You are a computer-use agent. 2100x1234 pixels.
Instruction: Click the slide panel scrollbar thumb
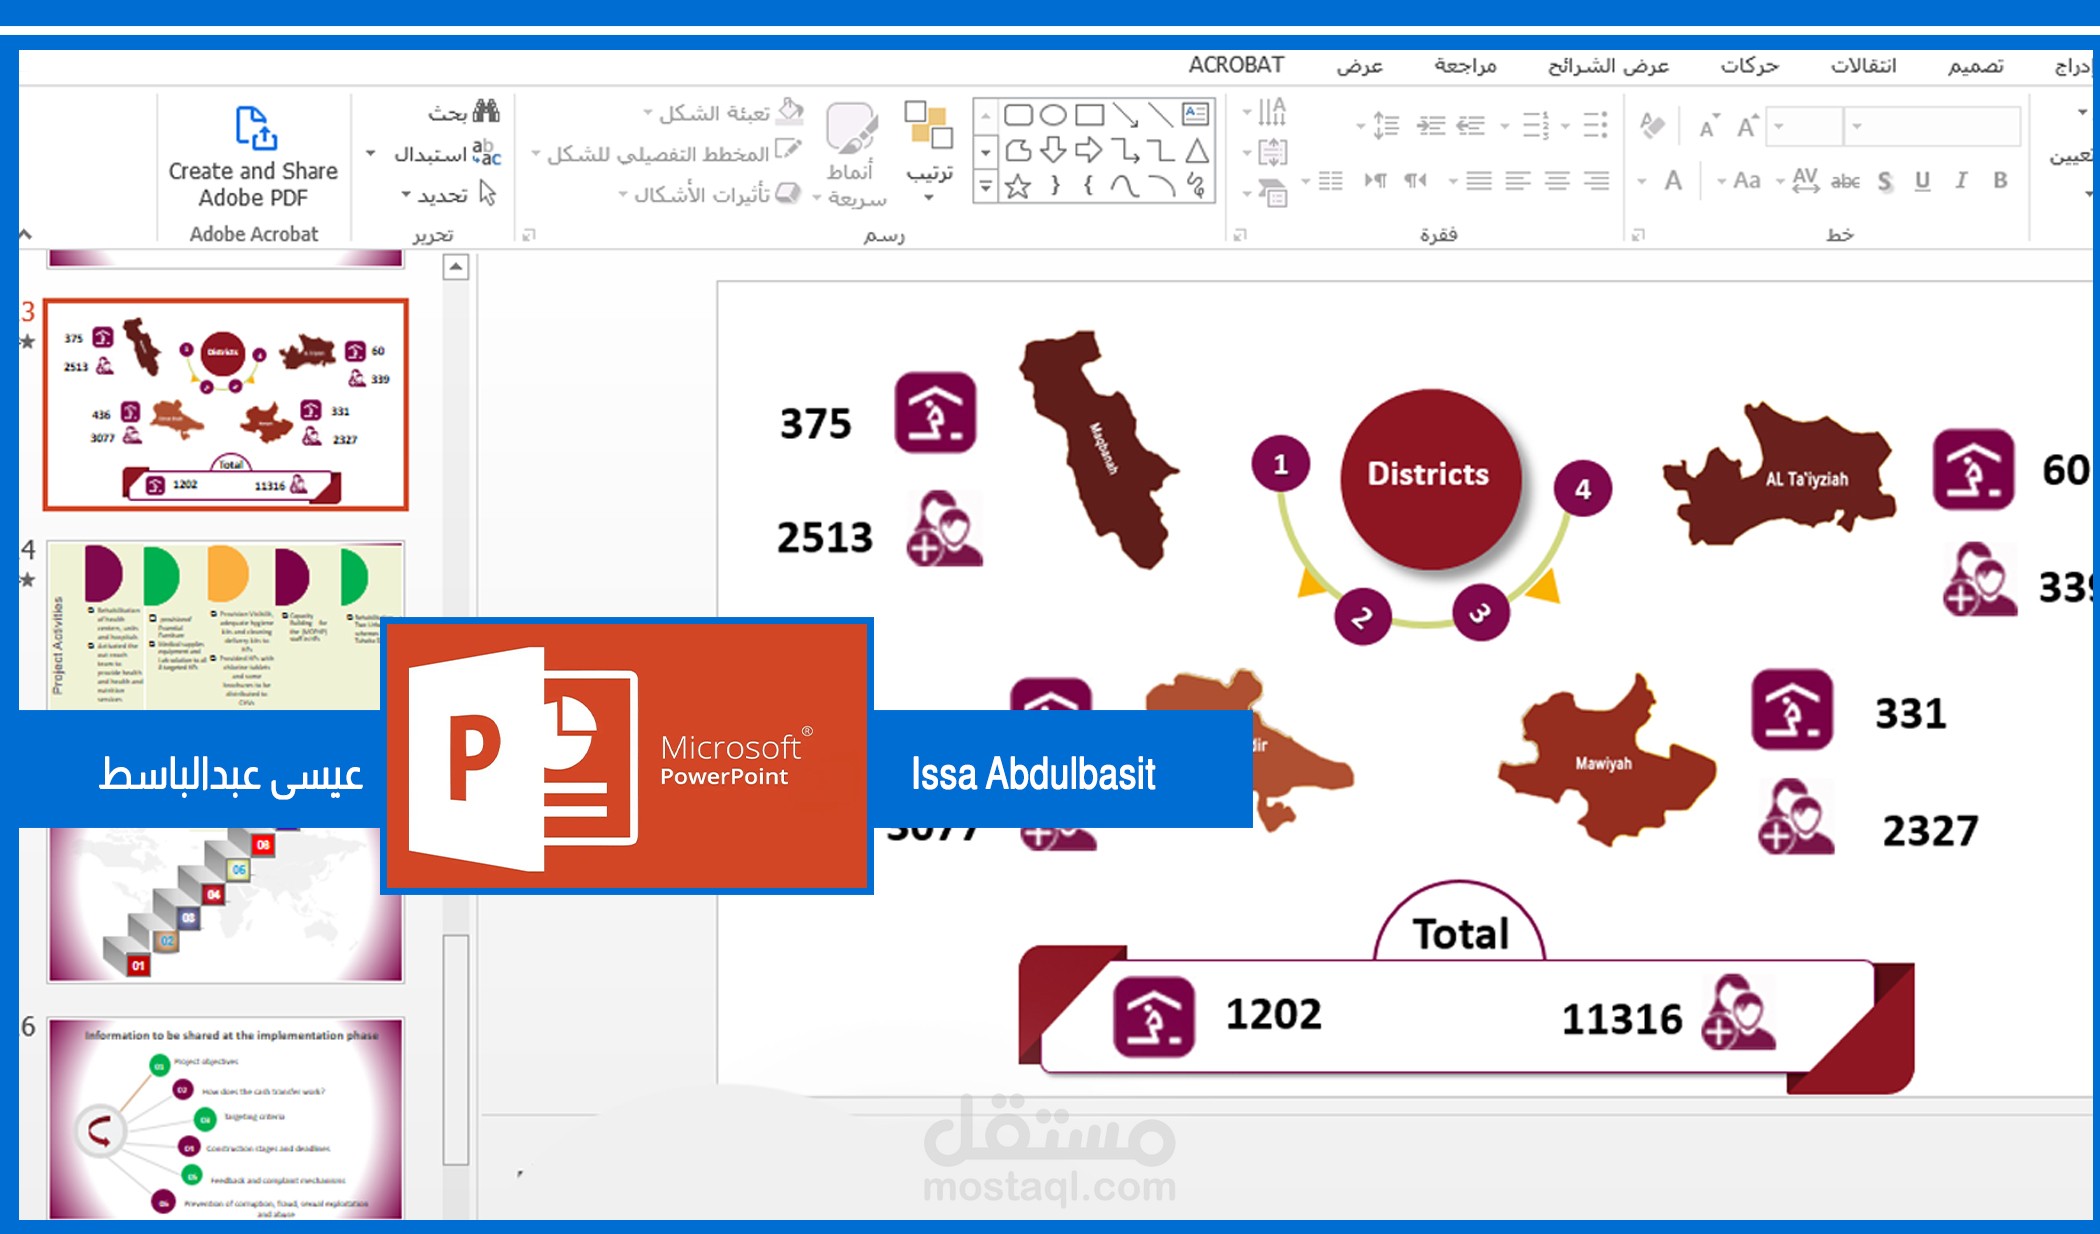pos(456,1049)
